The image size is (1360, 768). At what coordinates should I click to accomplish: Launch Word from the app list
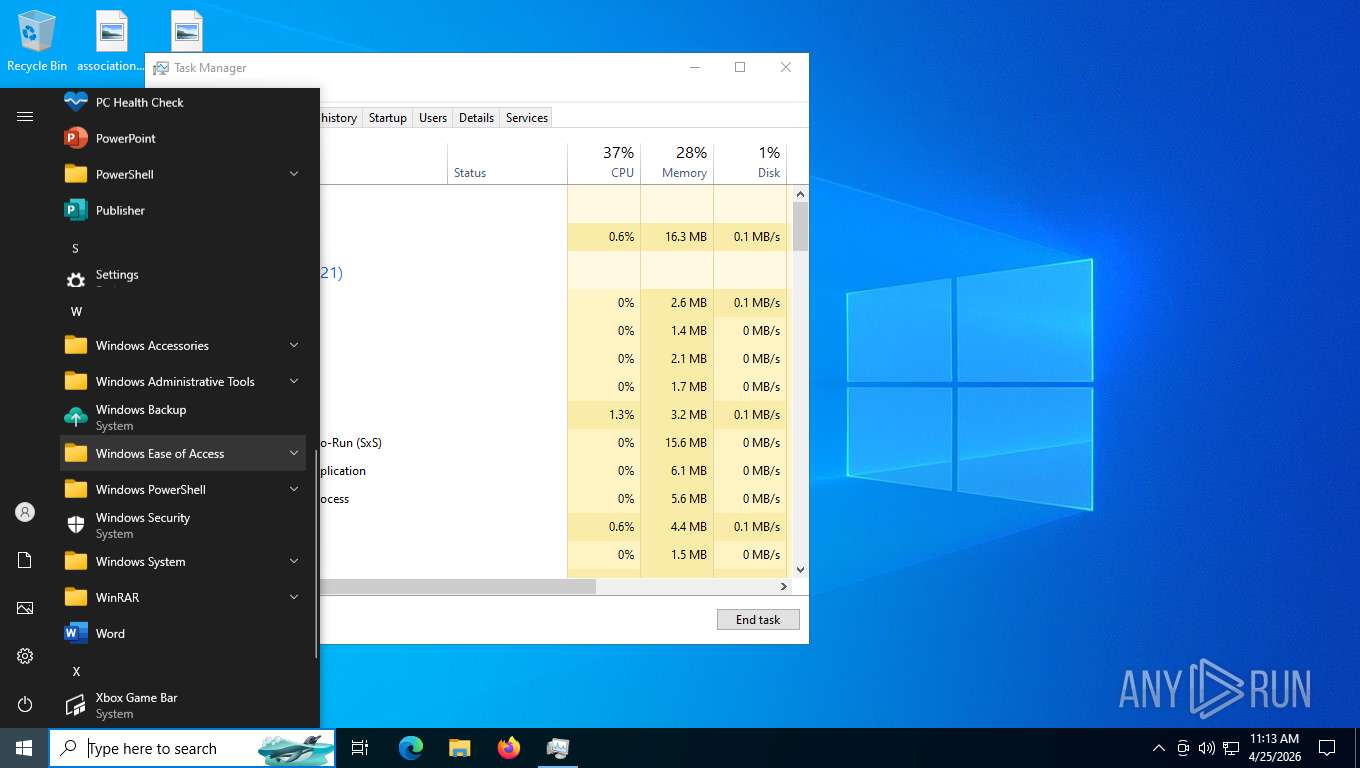184,633
